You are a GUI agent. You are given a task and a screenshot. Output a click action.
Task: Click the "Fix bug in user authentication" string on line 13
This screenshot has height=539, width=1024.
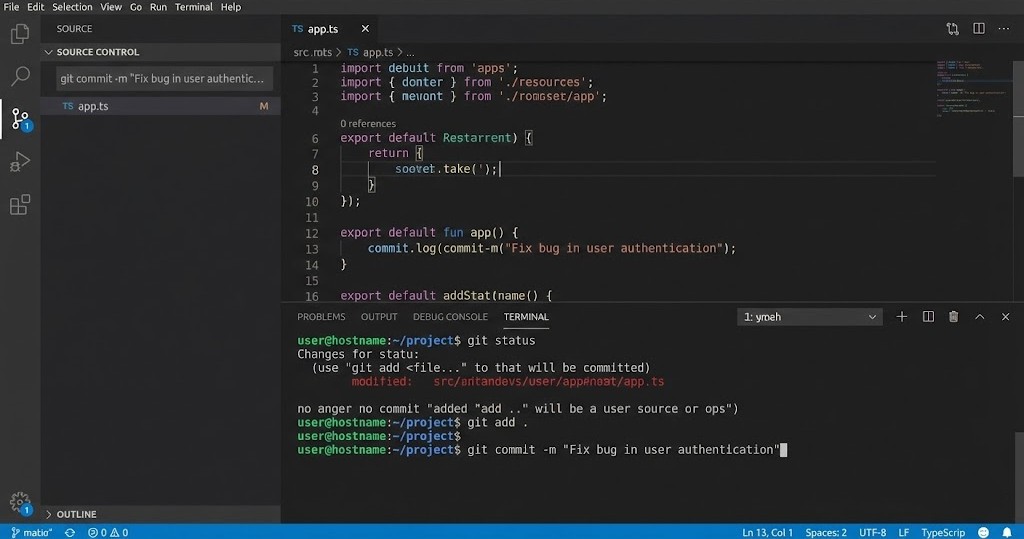click(x=614, y=248)
